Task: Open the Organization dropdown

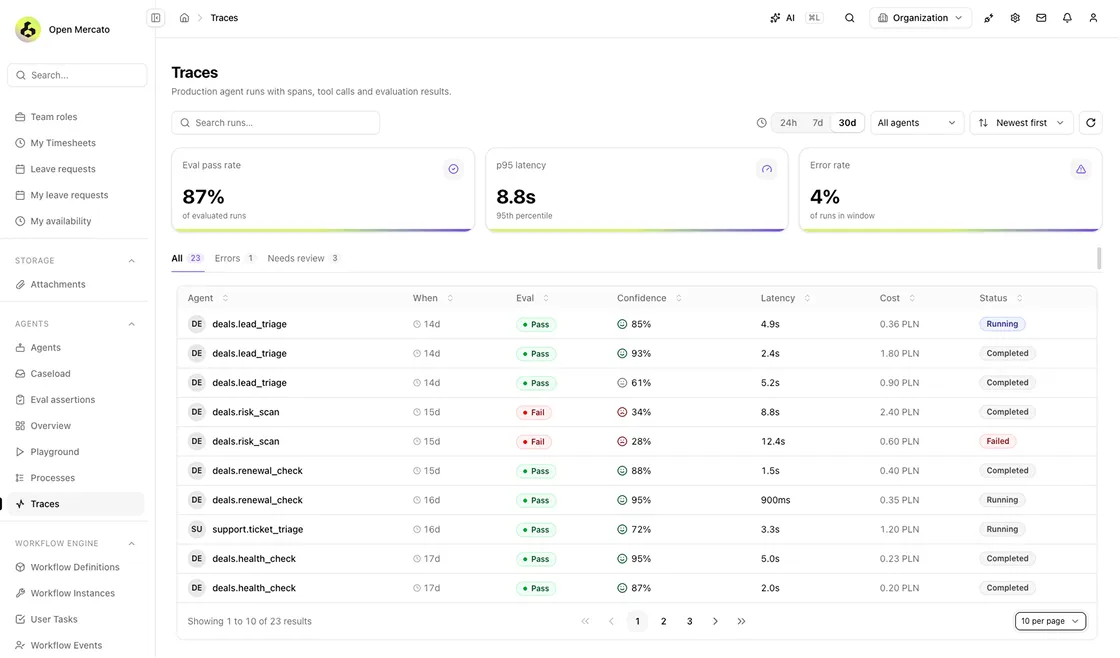Action: click(920, 18)
